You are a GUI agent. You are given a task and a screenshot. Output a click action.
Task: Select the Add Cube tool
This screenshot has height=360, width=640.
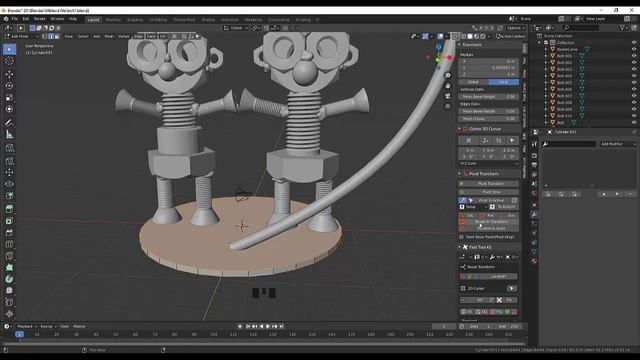coord(9,148)
